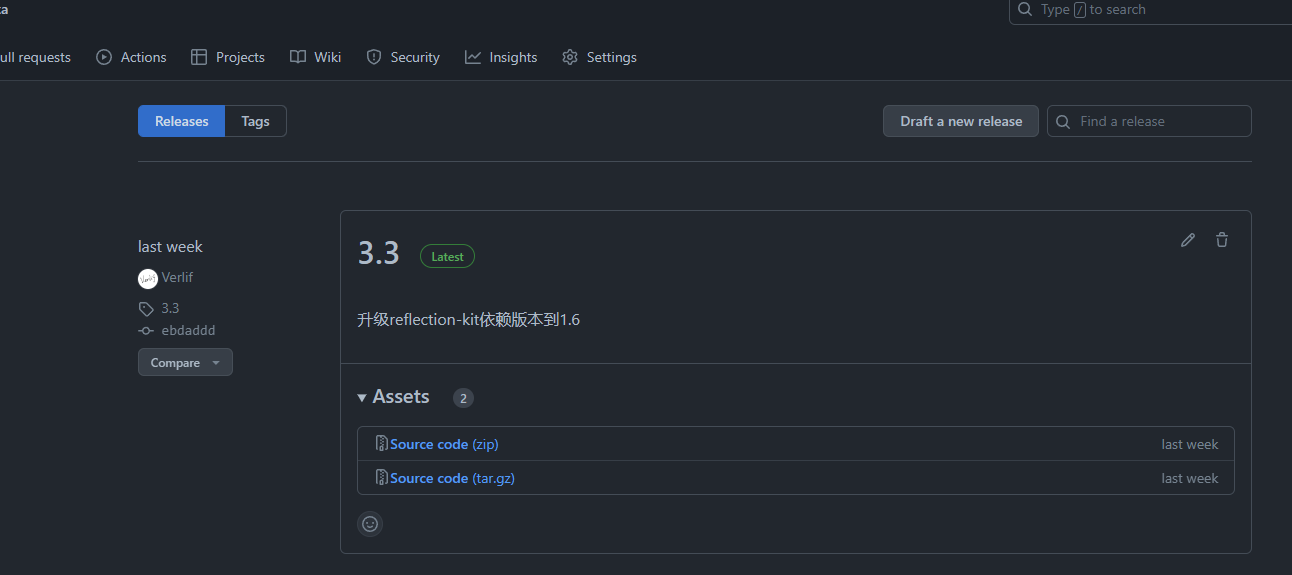1292x575 pixels.
Task: Switch to the Tags tab
Action: tap(255, 121)
